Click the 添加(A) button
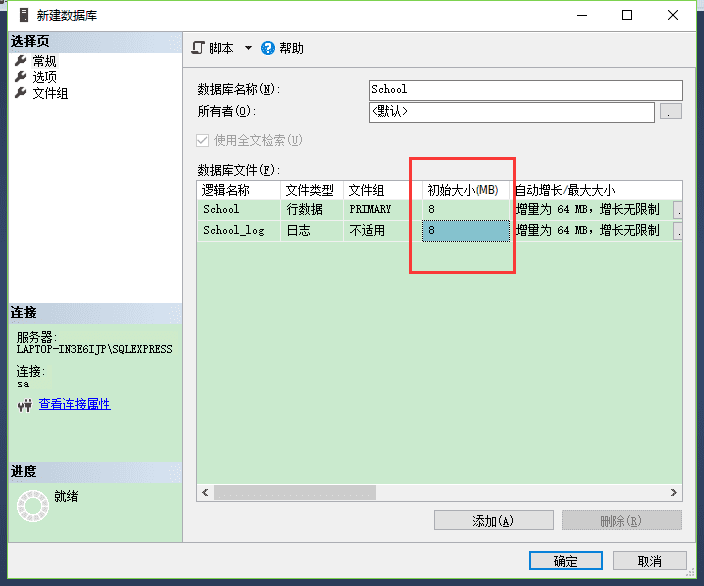 pos(493,520)
